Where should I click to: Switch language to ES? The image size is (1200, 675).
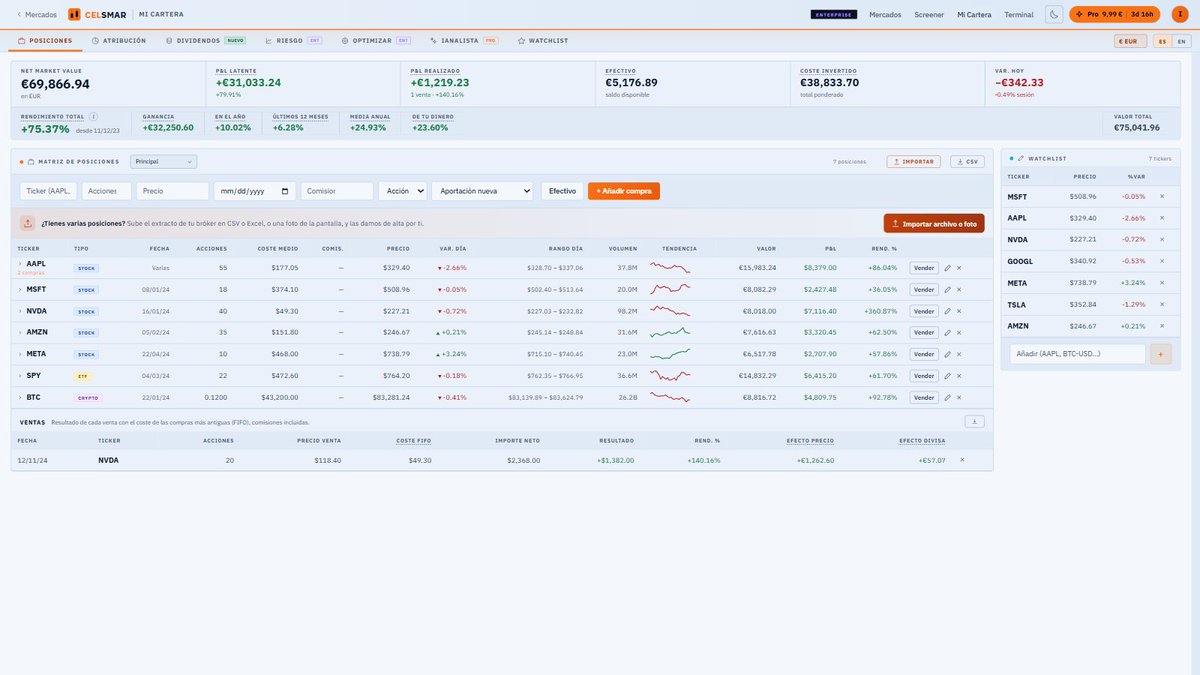click(1162, 41)
